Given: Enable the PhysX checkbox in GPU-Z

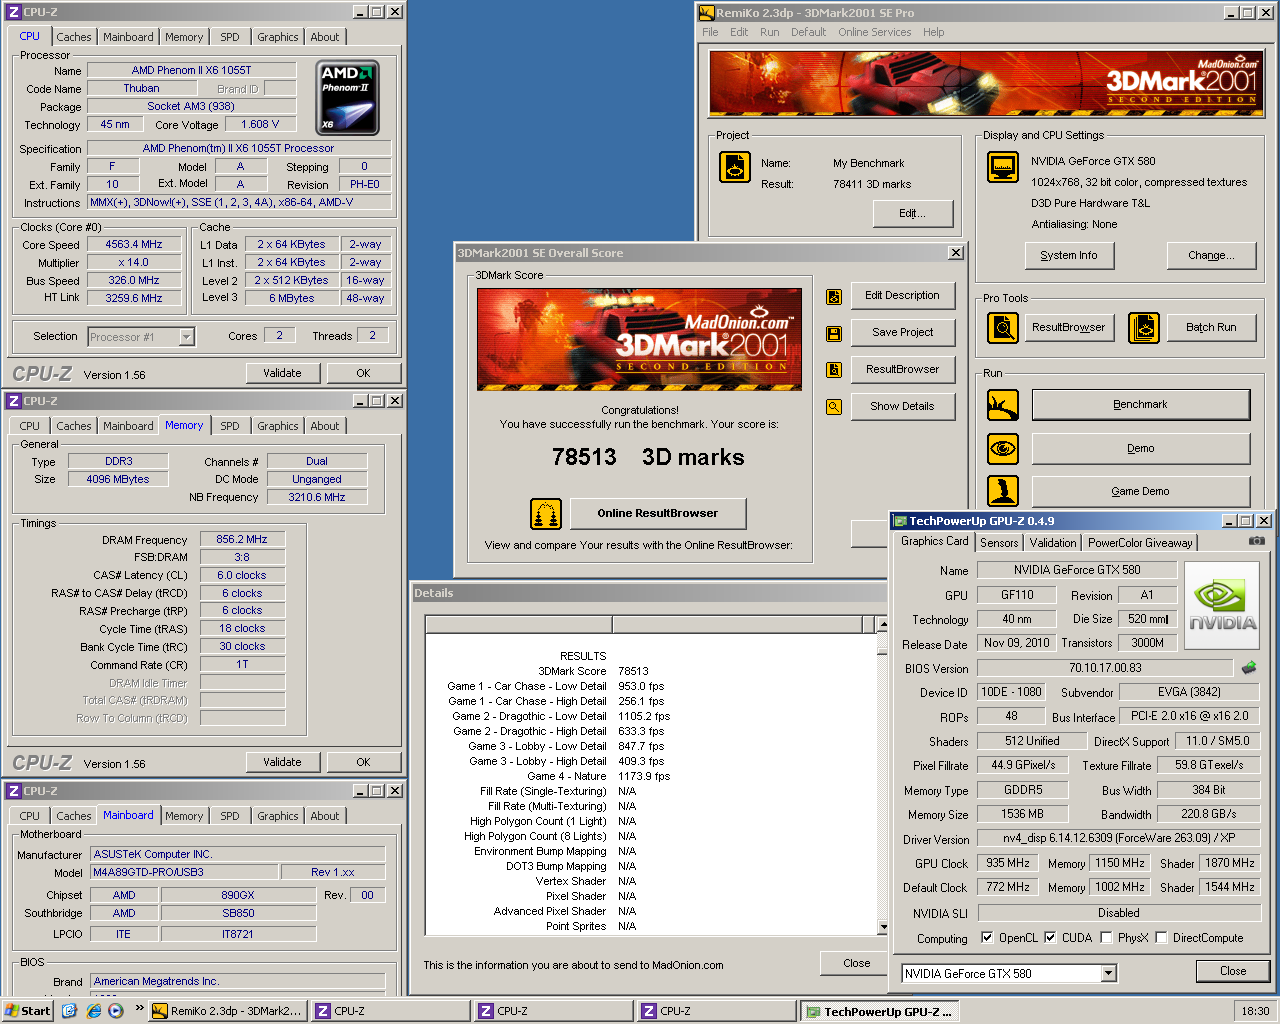Looking at the screenshot, I should (x=1106, y=938).
